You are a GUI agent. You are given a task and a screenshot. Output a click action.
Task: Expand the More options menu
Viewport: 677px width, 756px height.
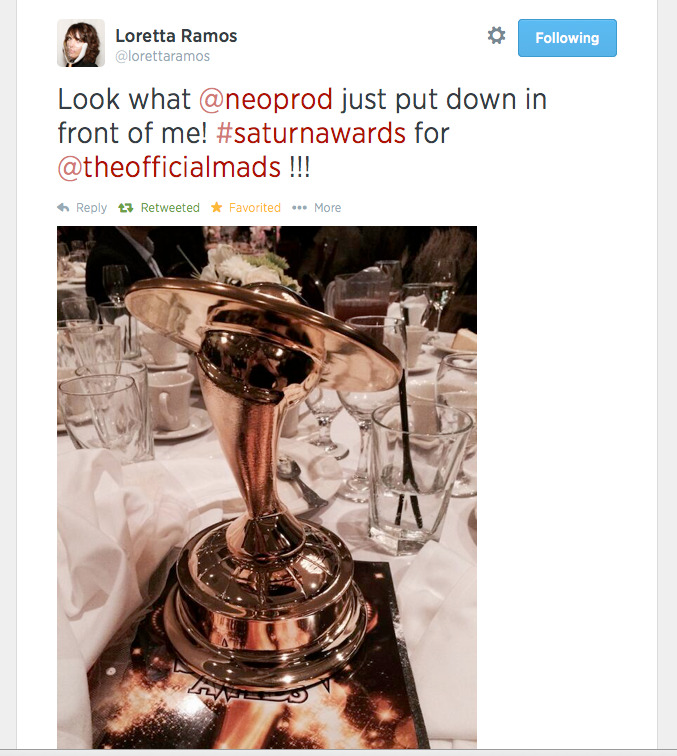pyautogui.click(x=327, y=208)
